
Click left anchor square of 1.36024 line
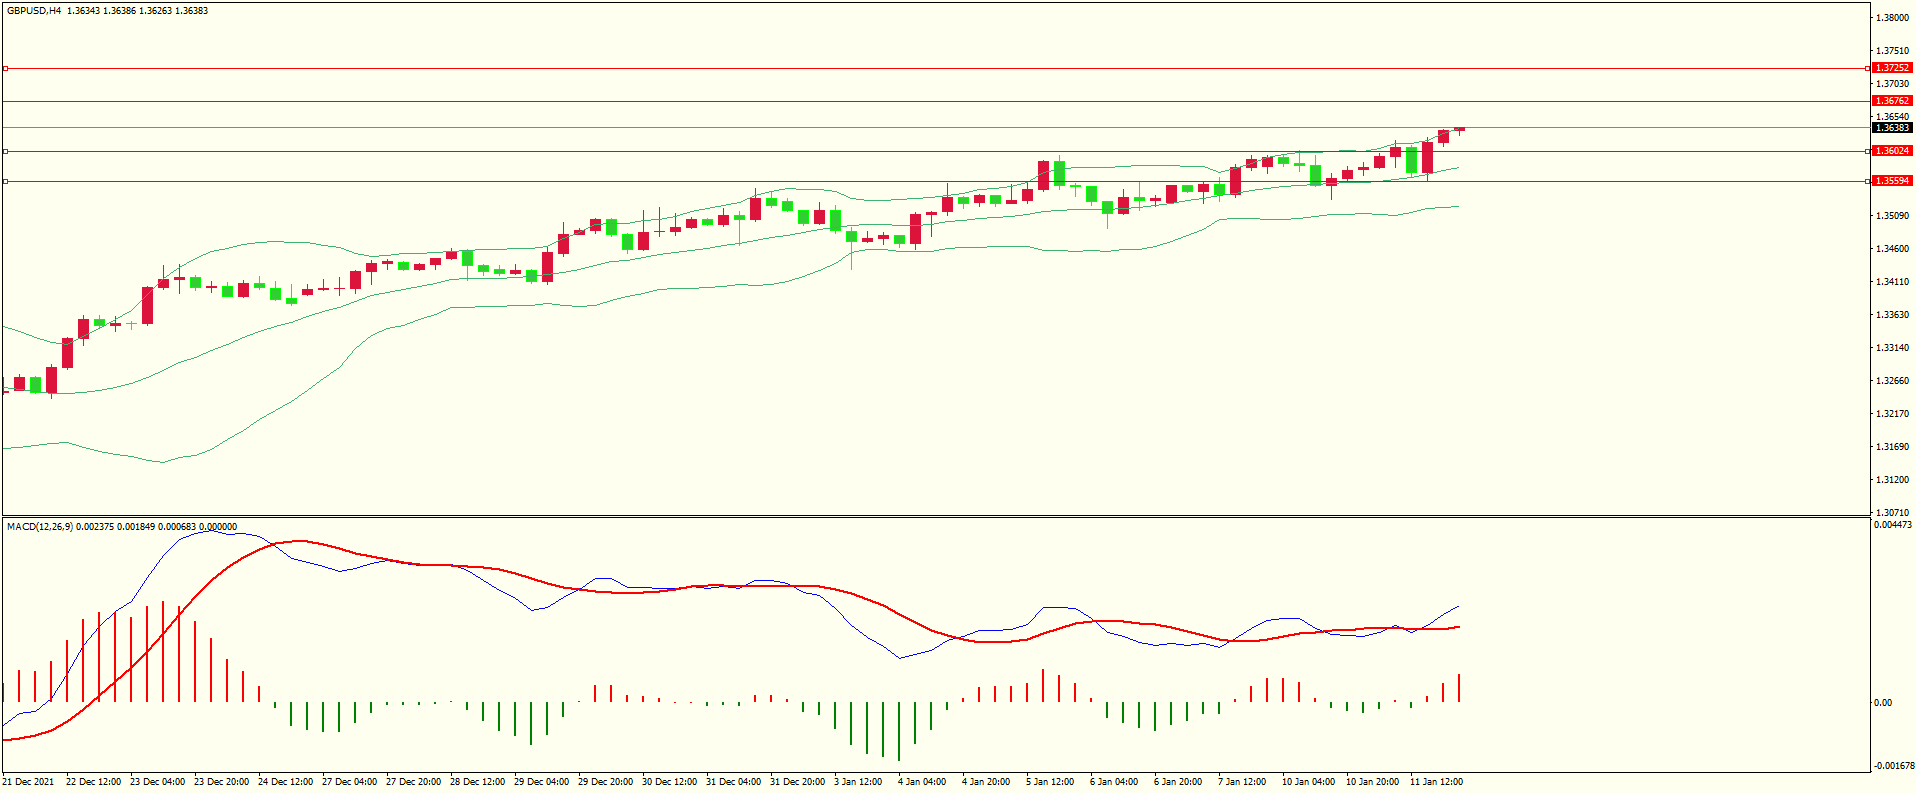pos(5,151)
